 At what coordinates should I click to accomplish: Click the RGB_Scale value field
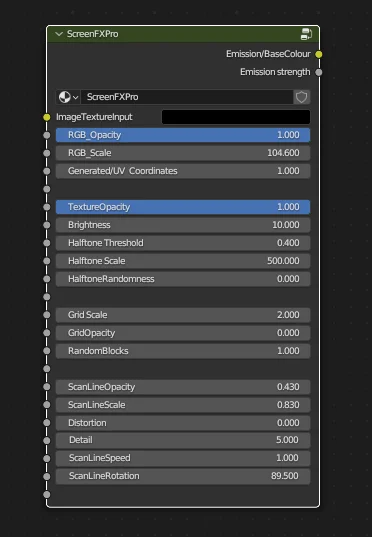point(183,153)
